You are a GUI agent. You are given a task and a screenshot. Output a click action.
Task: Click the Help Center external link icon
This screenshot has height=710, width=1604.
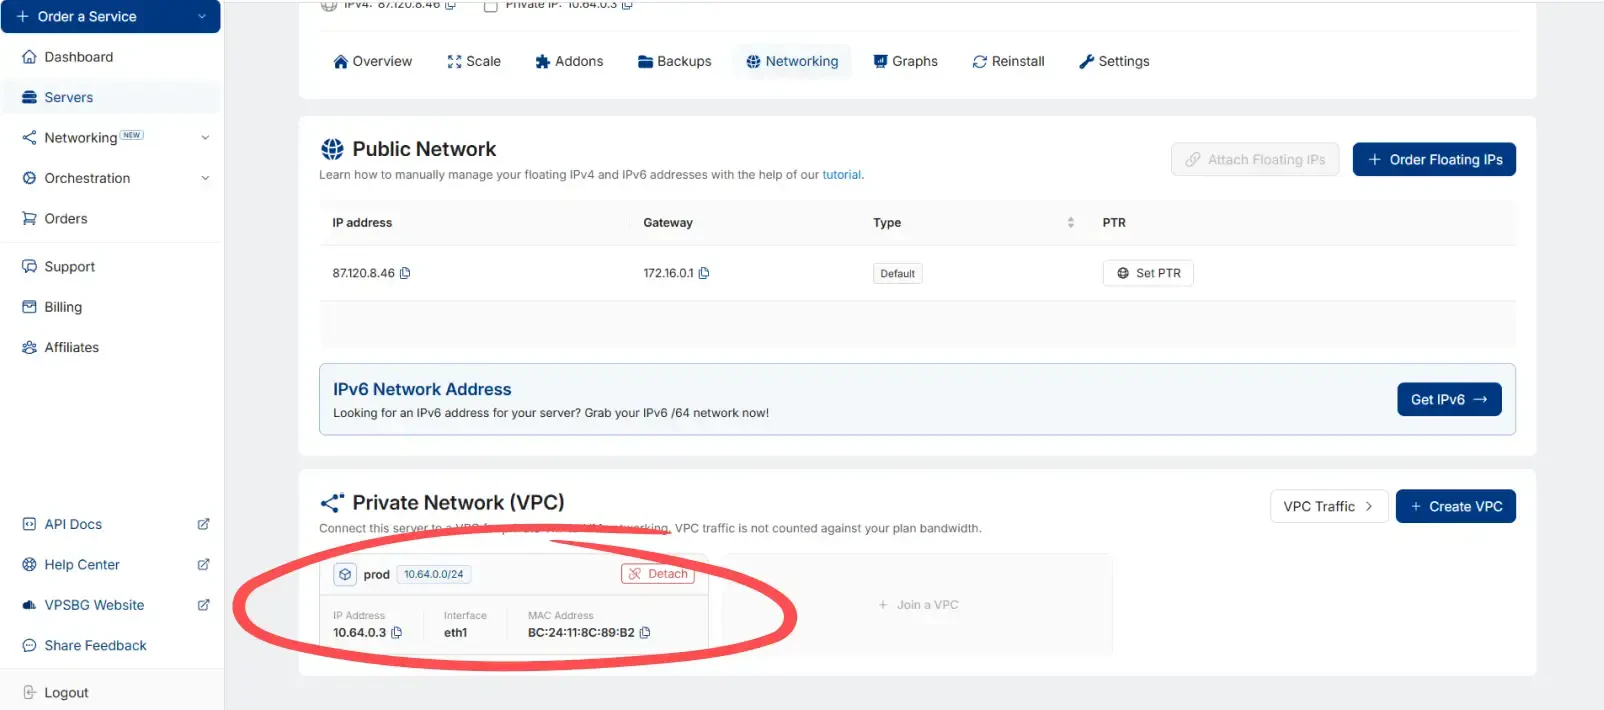pyautogui.click(x=203, y=565)
